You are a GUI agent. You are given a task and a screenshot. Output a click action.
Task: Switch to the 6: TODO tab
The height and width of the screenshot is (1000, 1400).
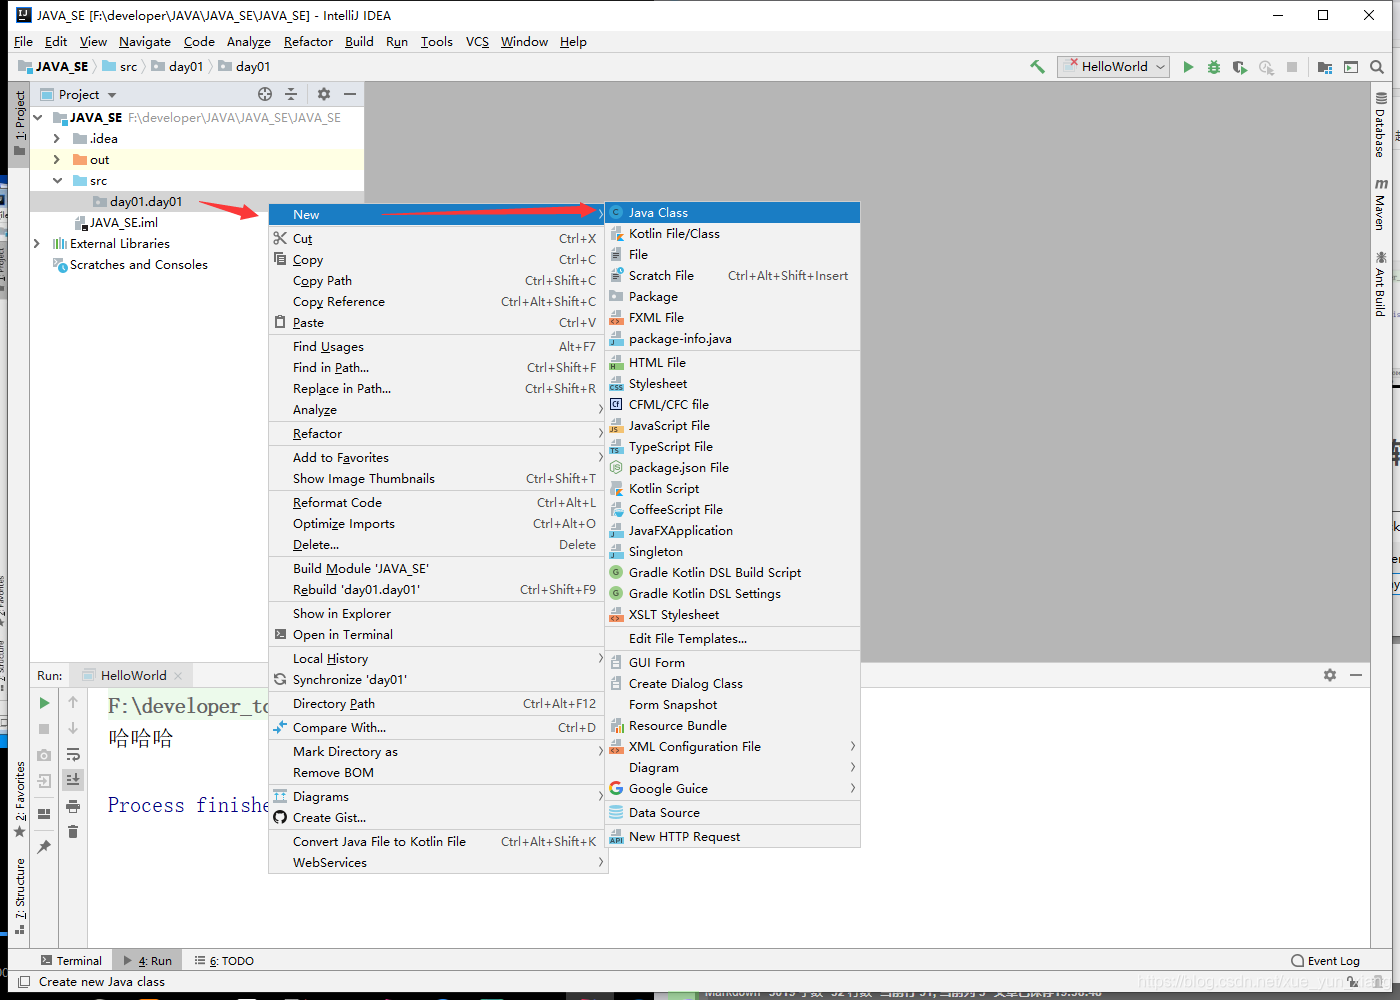[224, 961]
